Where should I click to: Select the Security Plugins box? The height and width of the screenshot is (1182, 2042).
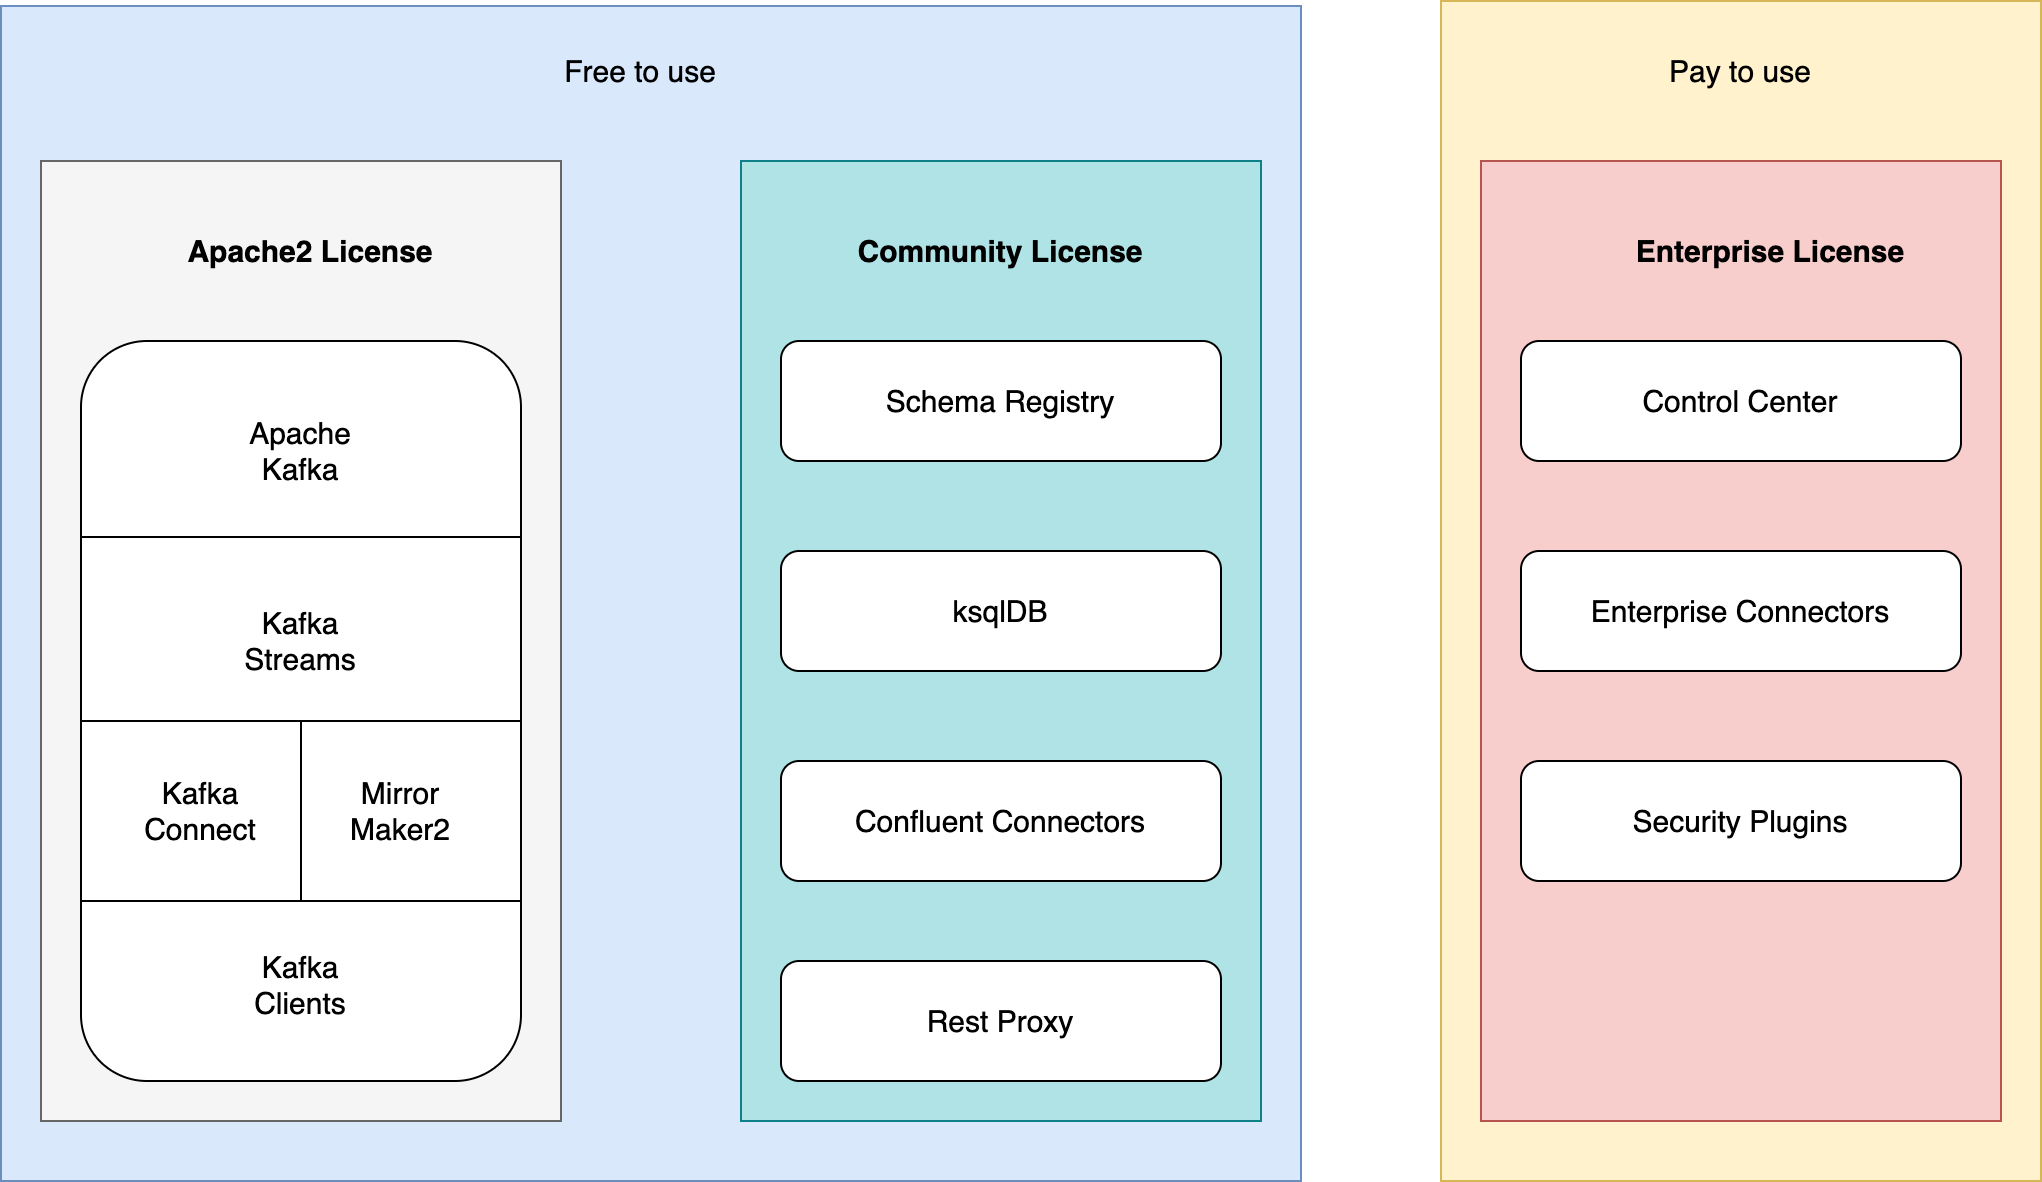pos(1740,821)
